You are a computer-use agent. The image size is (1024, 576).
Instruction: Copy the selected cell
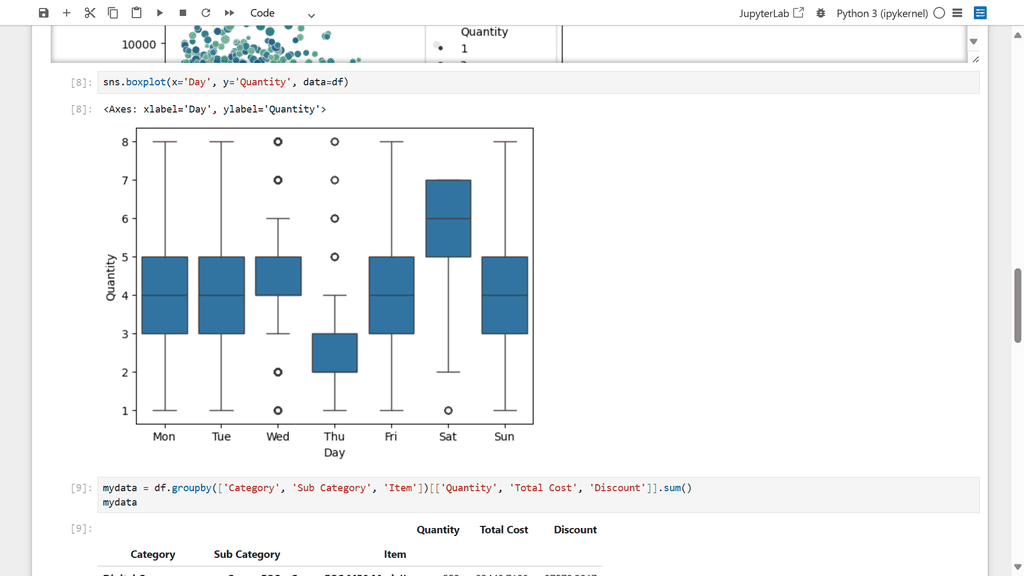[113, 13]
